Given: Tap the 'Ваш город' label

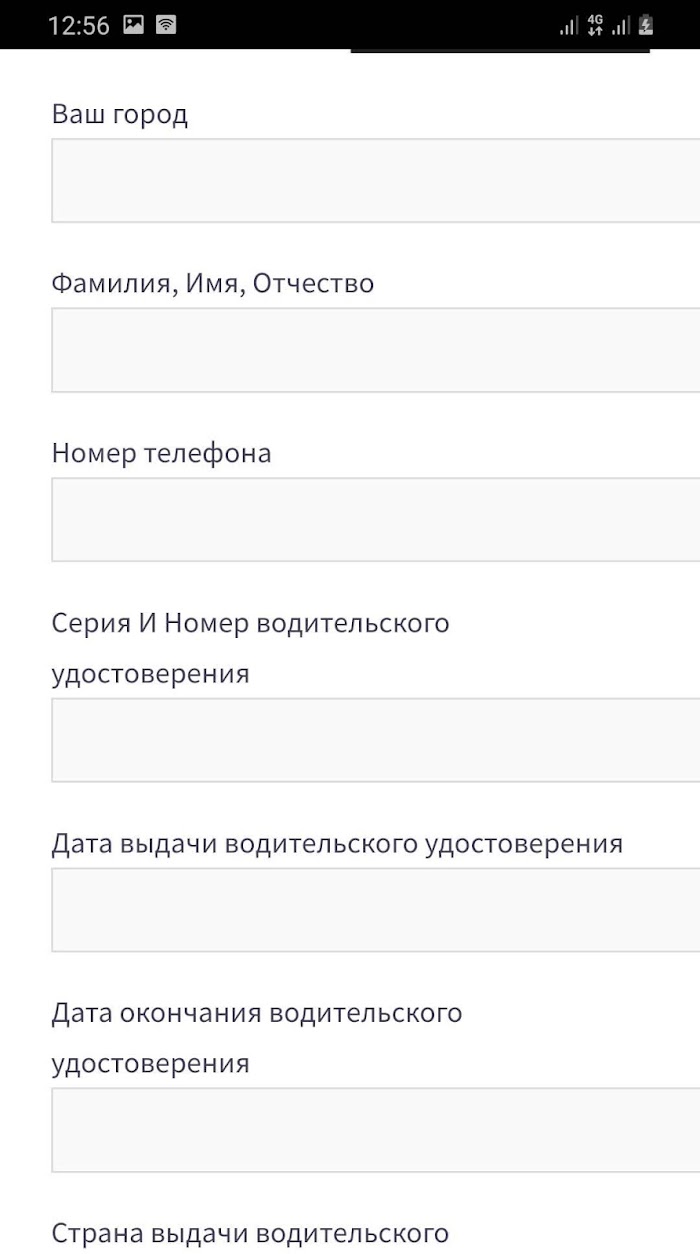Looking at the screenshot, I should pos(119,114).
